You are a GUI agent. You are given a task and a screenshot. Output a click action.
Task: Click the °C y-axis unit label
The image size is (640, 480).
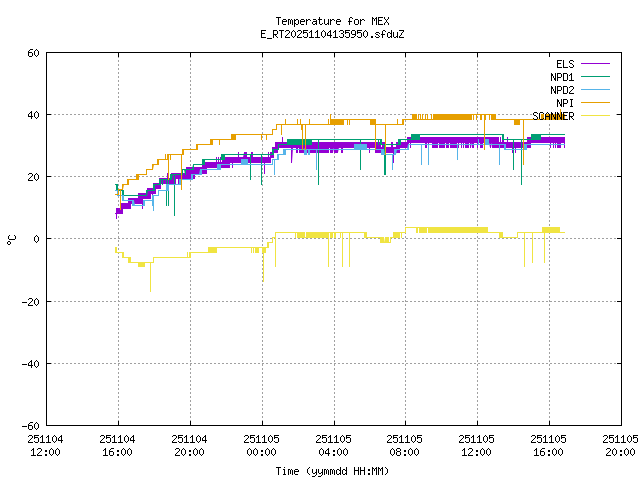[x=12, y=239]
